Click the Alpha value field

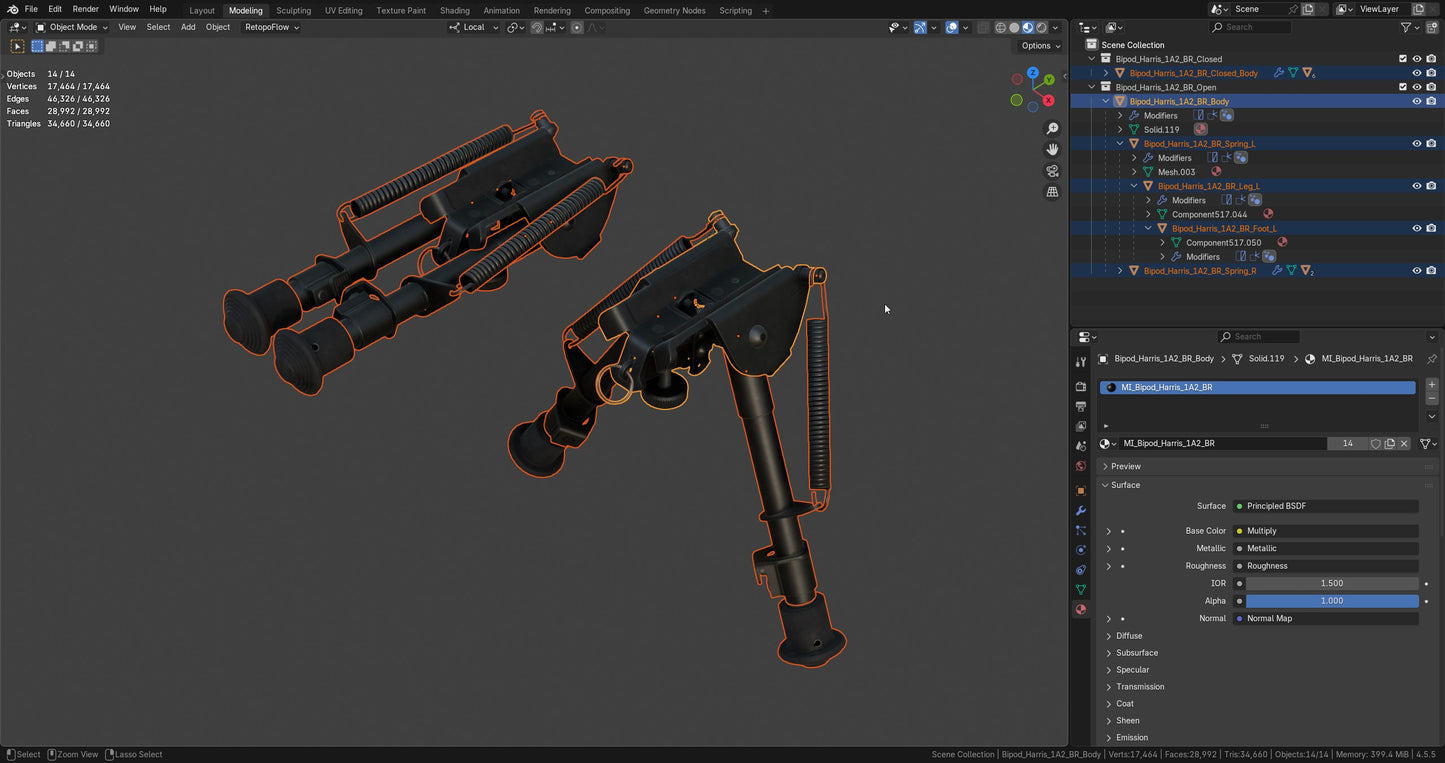[x=1331, y=601]
